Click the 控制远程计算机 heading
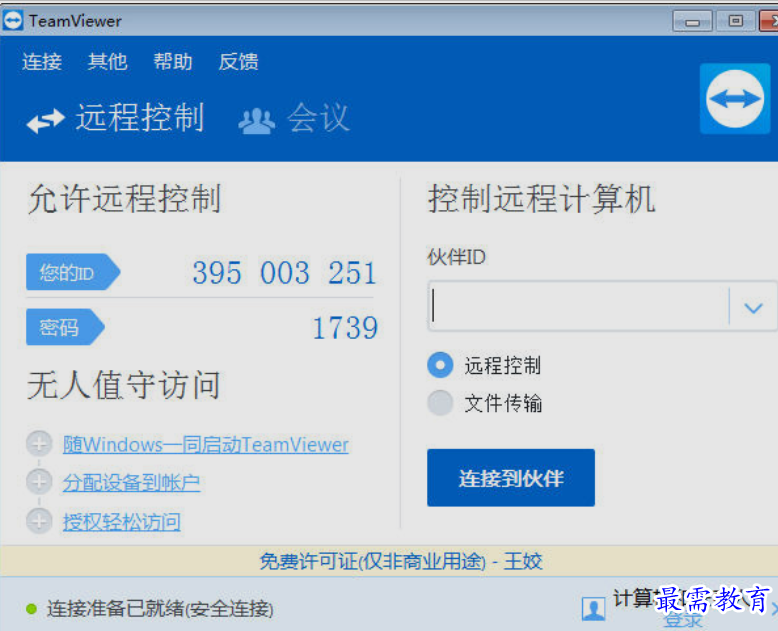Screen dimensions: 778x631 pyautogui.click(x=541, y=198)
